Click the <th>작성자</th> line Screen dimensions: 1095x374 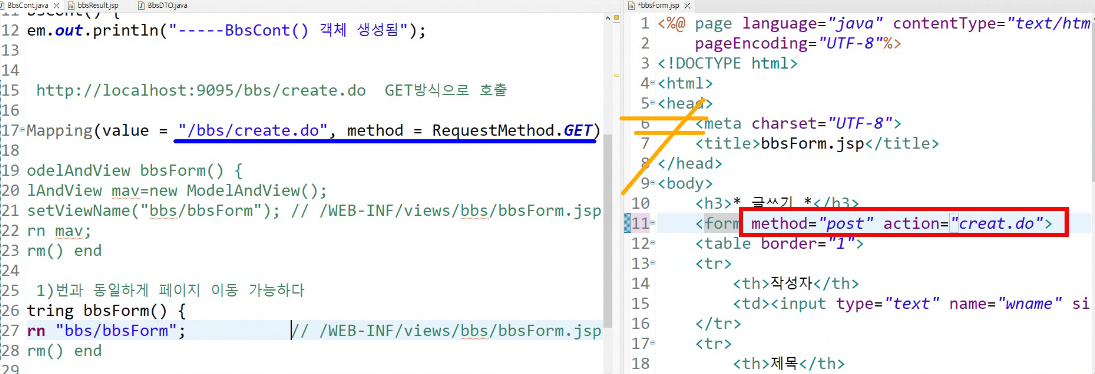click(x=795, y=284)
